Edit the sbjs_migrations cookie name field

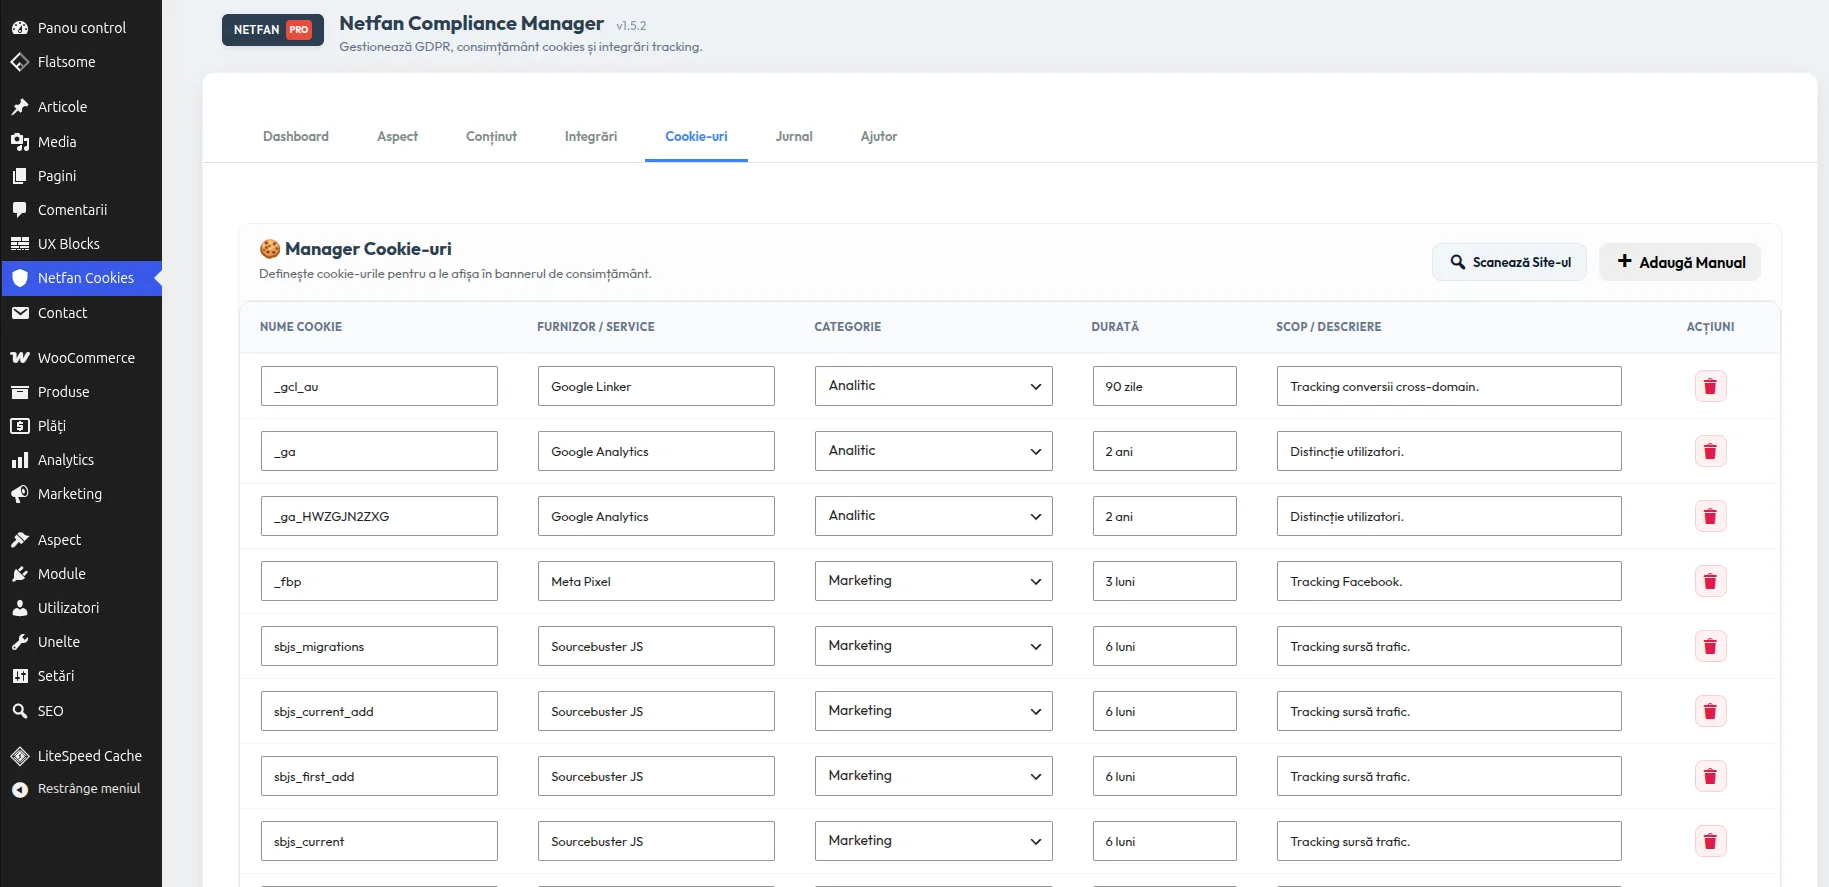coord(379,646)
